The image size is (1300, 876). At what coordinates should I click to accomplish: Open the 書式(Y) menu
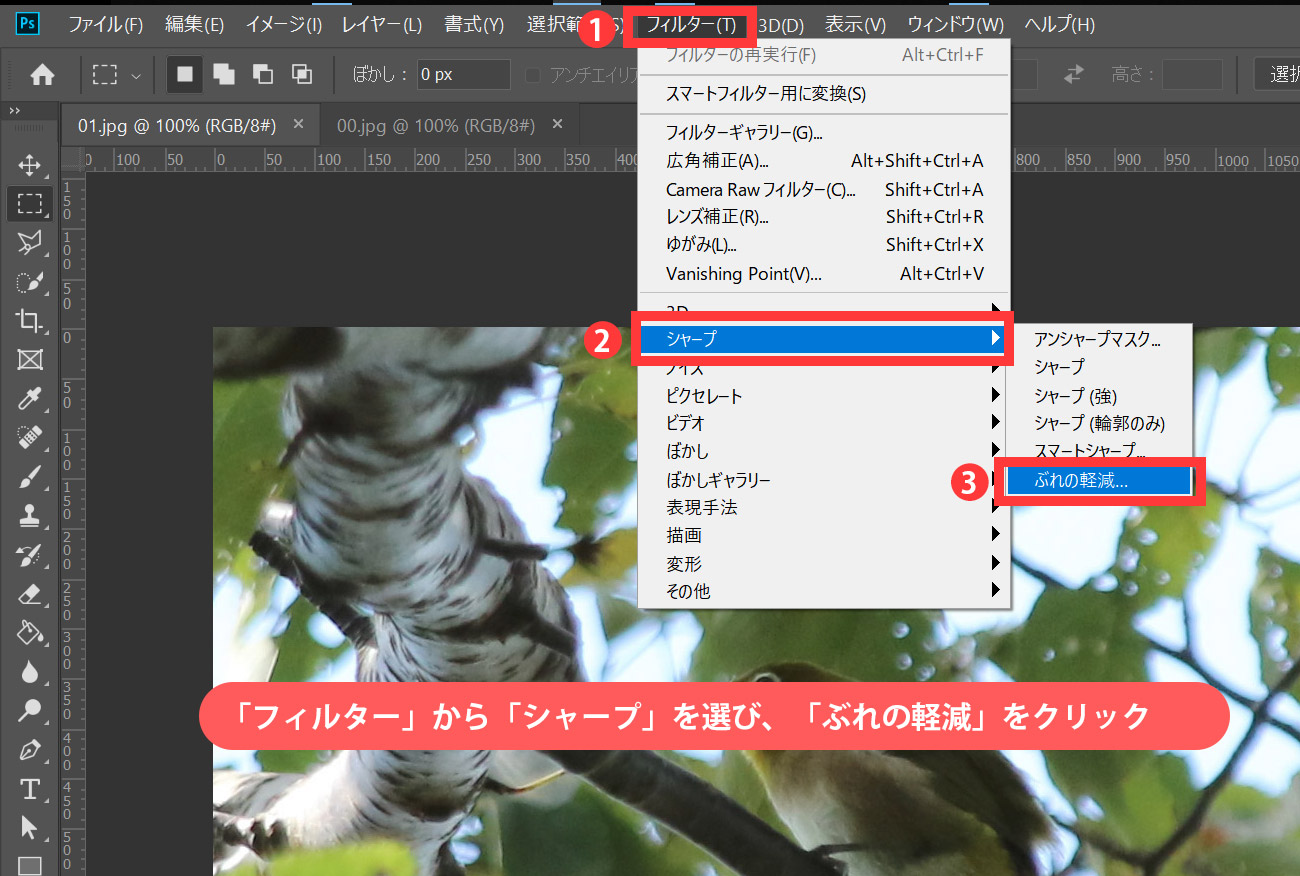coord(474,24)
